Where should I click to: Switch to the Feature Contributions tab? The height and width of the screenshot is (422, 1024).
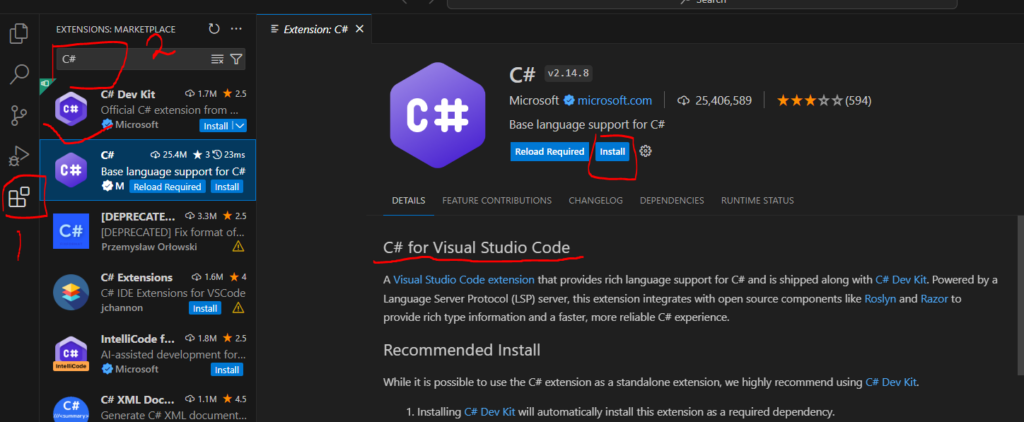496,201
